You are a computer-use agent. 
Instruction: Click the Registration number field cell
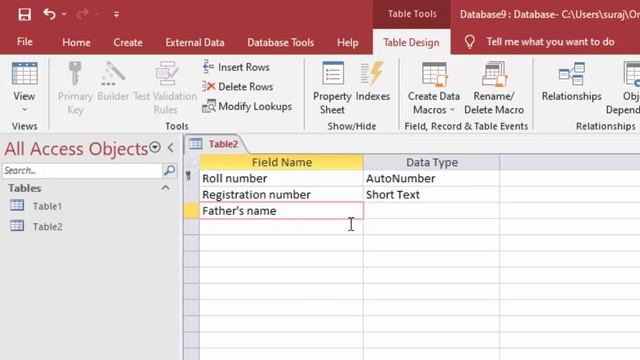281,195
